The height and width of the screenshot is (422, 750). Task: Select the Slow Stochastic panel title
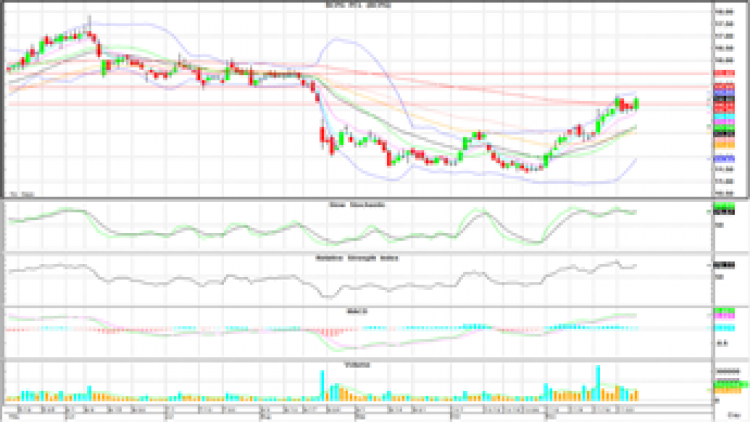[x=357, y=204]
